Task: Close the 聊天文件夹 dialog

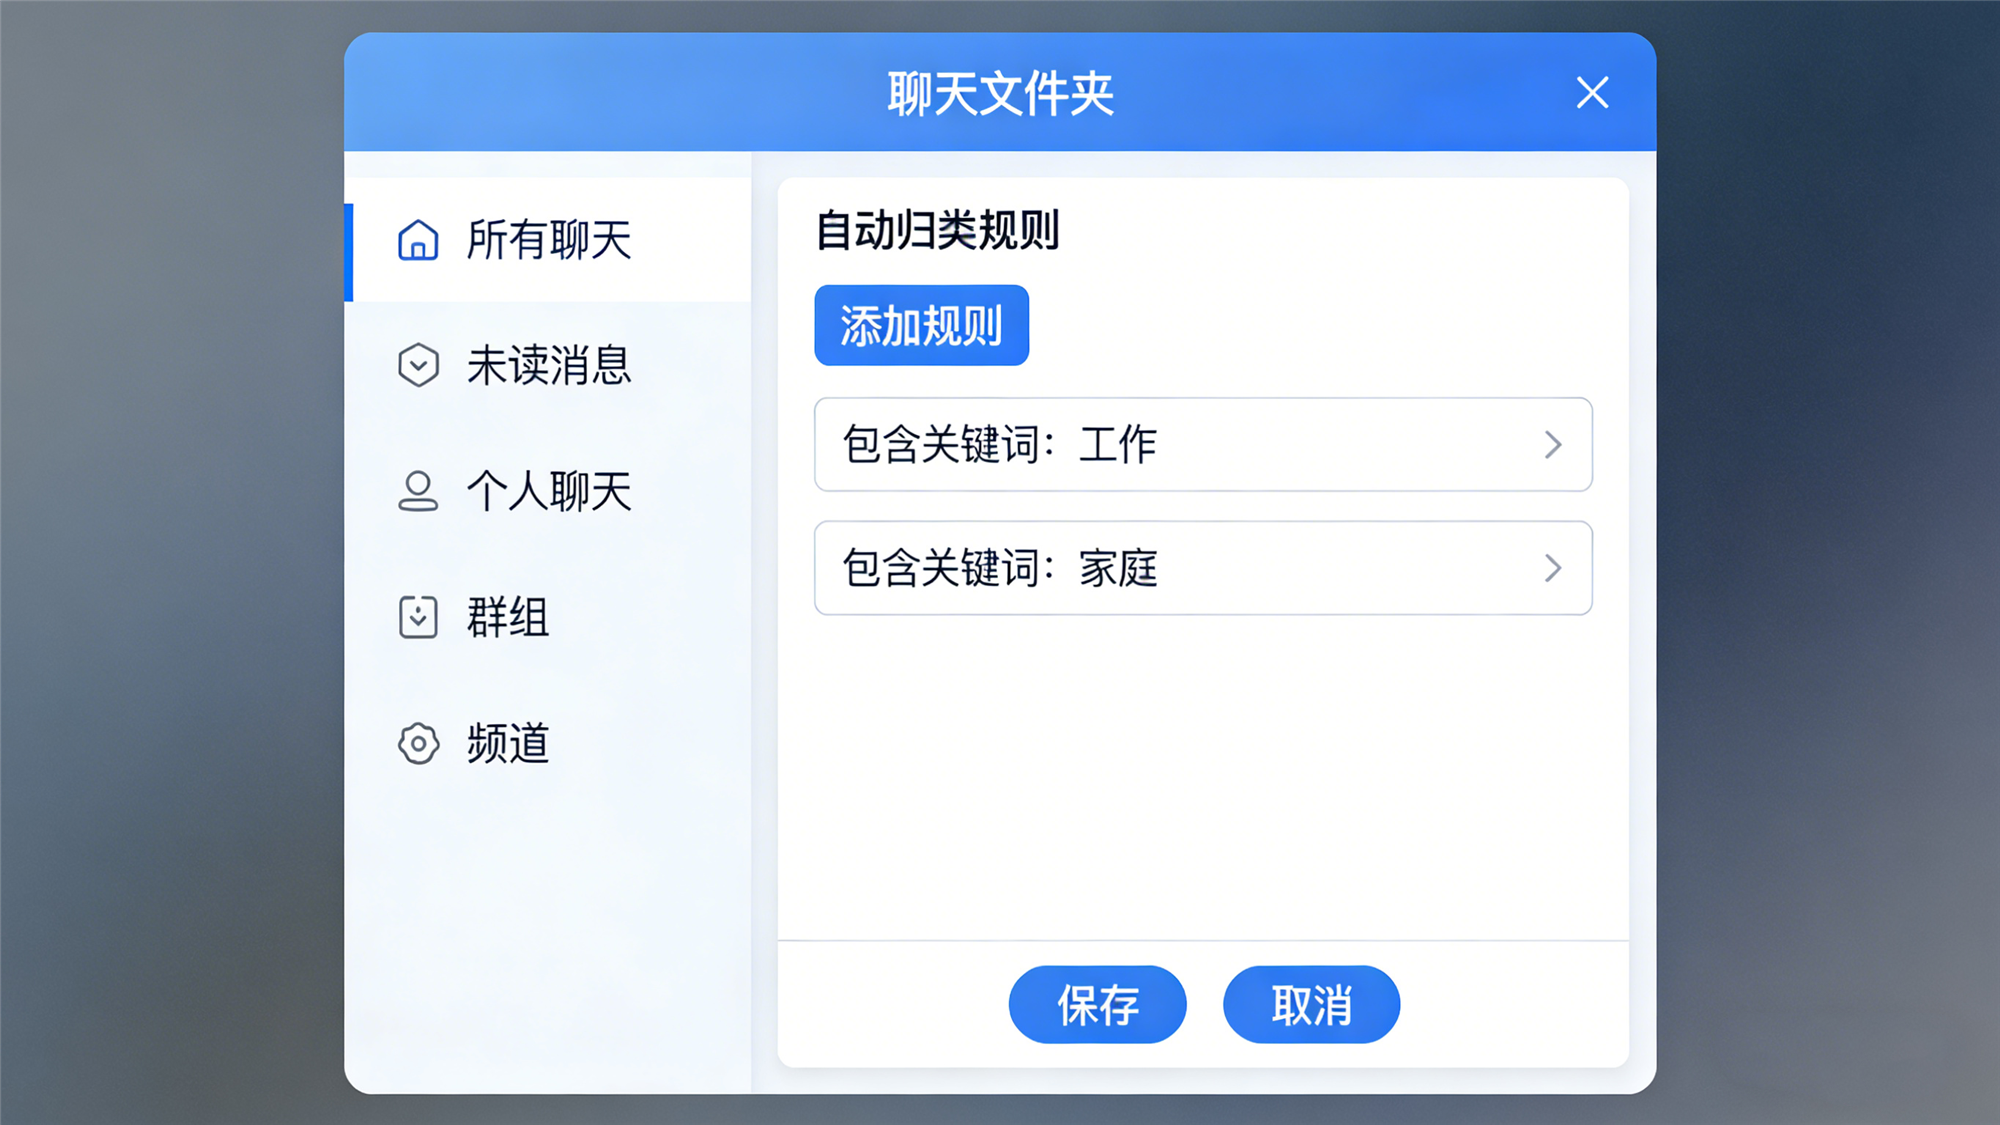Action: (x=1591, y=93)
